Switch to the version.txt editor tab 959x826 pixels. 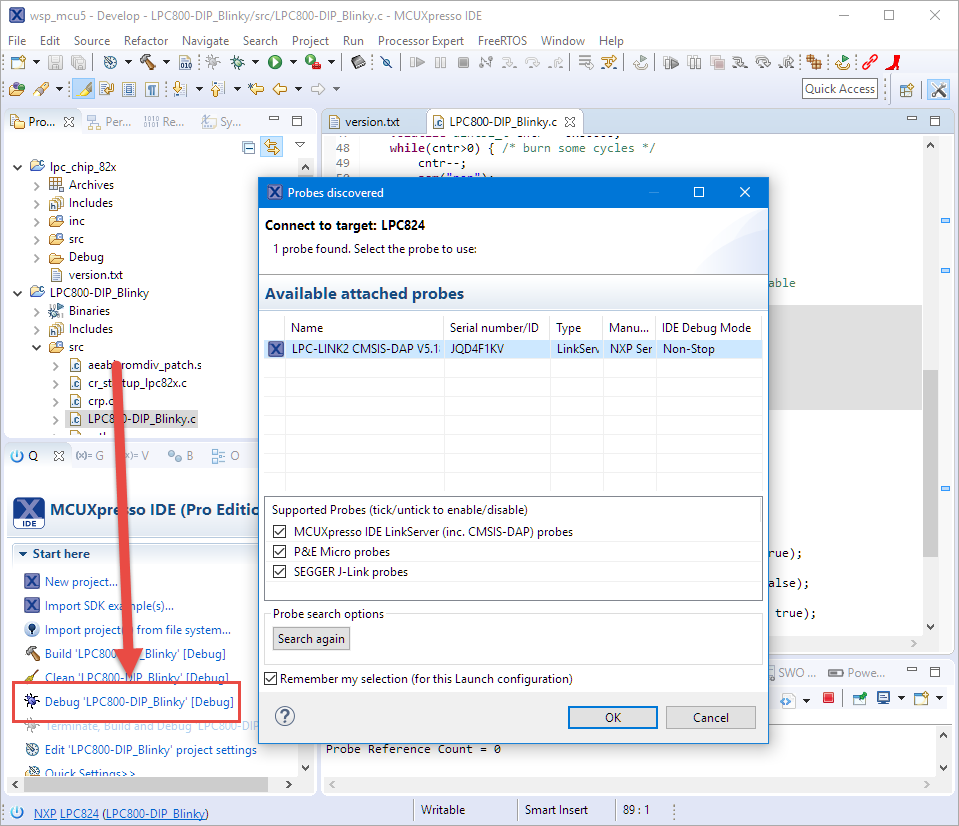coord(372,121)
